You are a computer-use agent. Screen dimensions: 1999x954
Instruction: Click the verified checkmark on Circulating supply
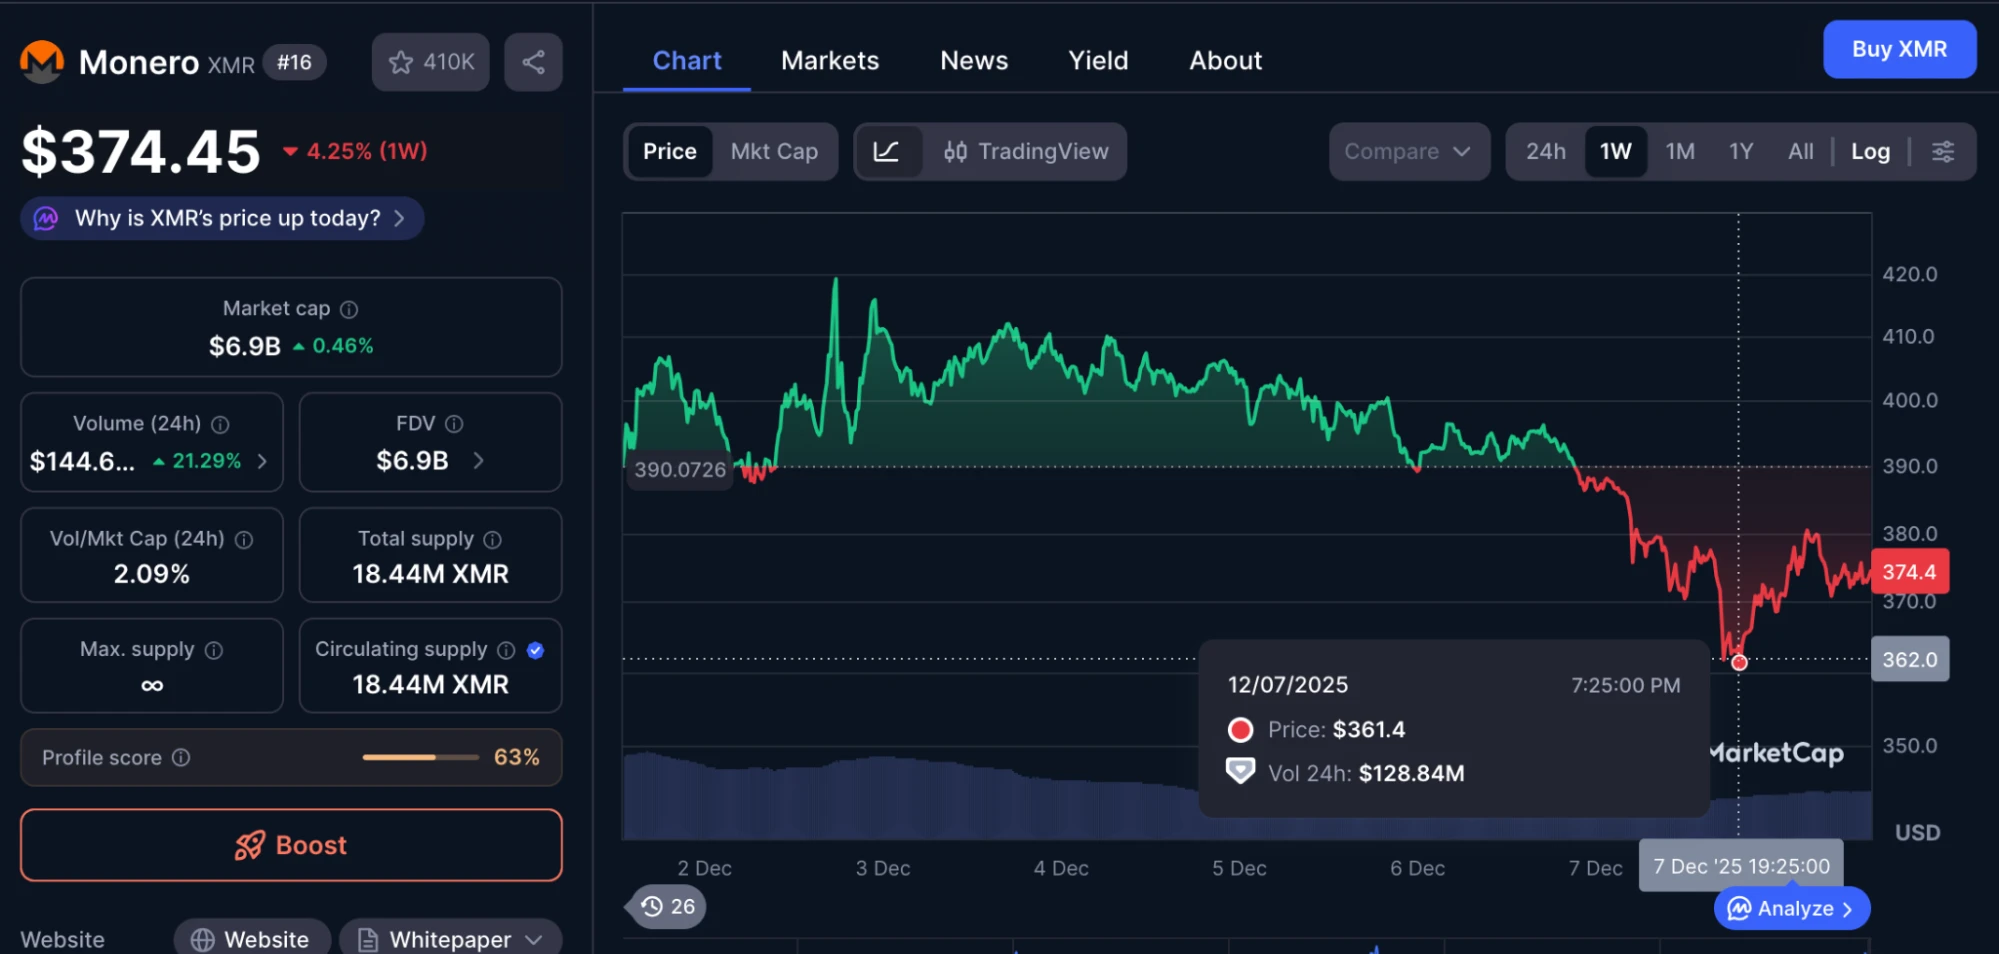click(x=536, y=650)
